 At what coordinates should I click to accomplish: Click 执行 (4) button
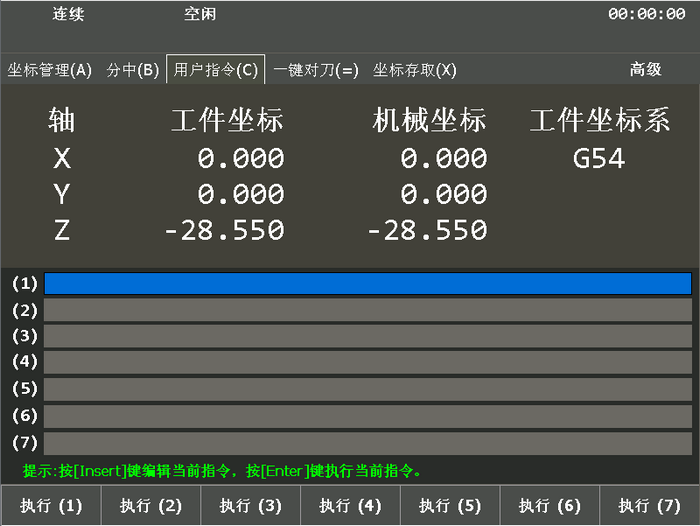[350, 506]
